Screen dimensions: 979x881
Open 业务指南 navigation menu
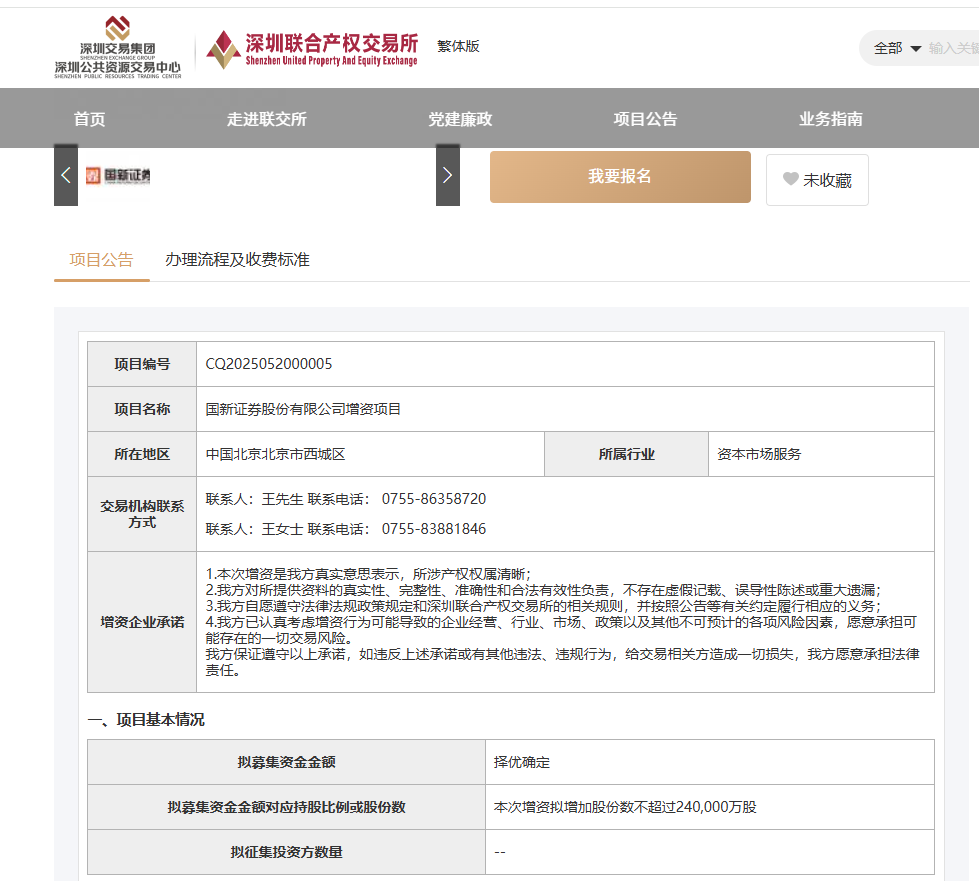tap(831, 119)
